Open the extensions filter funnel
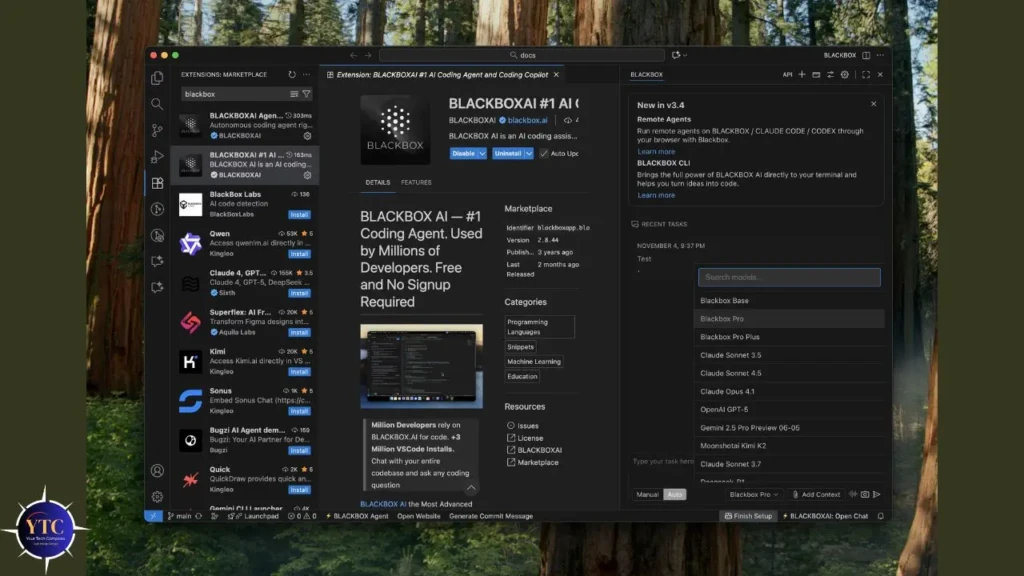Viewport: 1024px width, 576px height. tap(306, 94)
